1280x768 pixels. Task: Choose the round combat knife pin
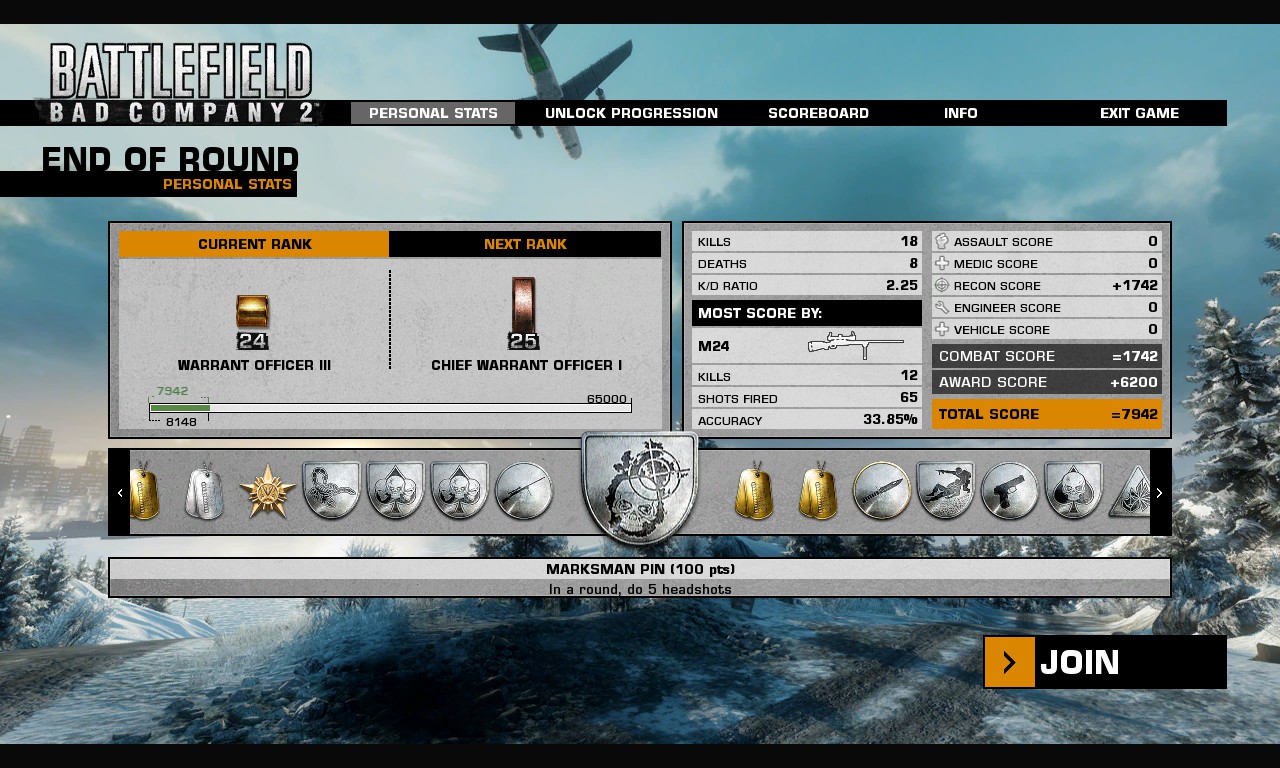(882, 491)
